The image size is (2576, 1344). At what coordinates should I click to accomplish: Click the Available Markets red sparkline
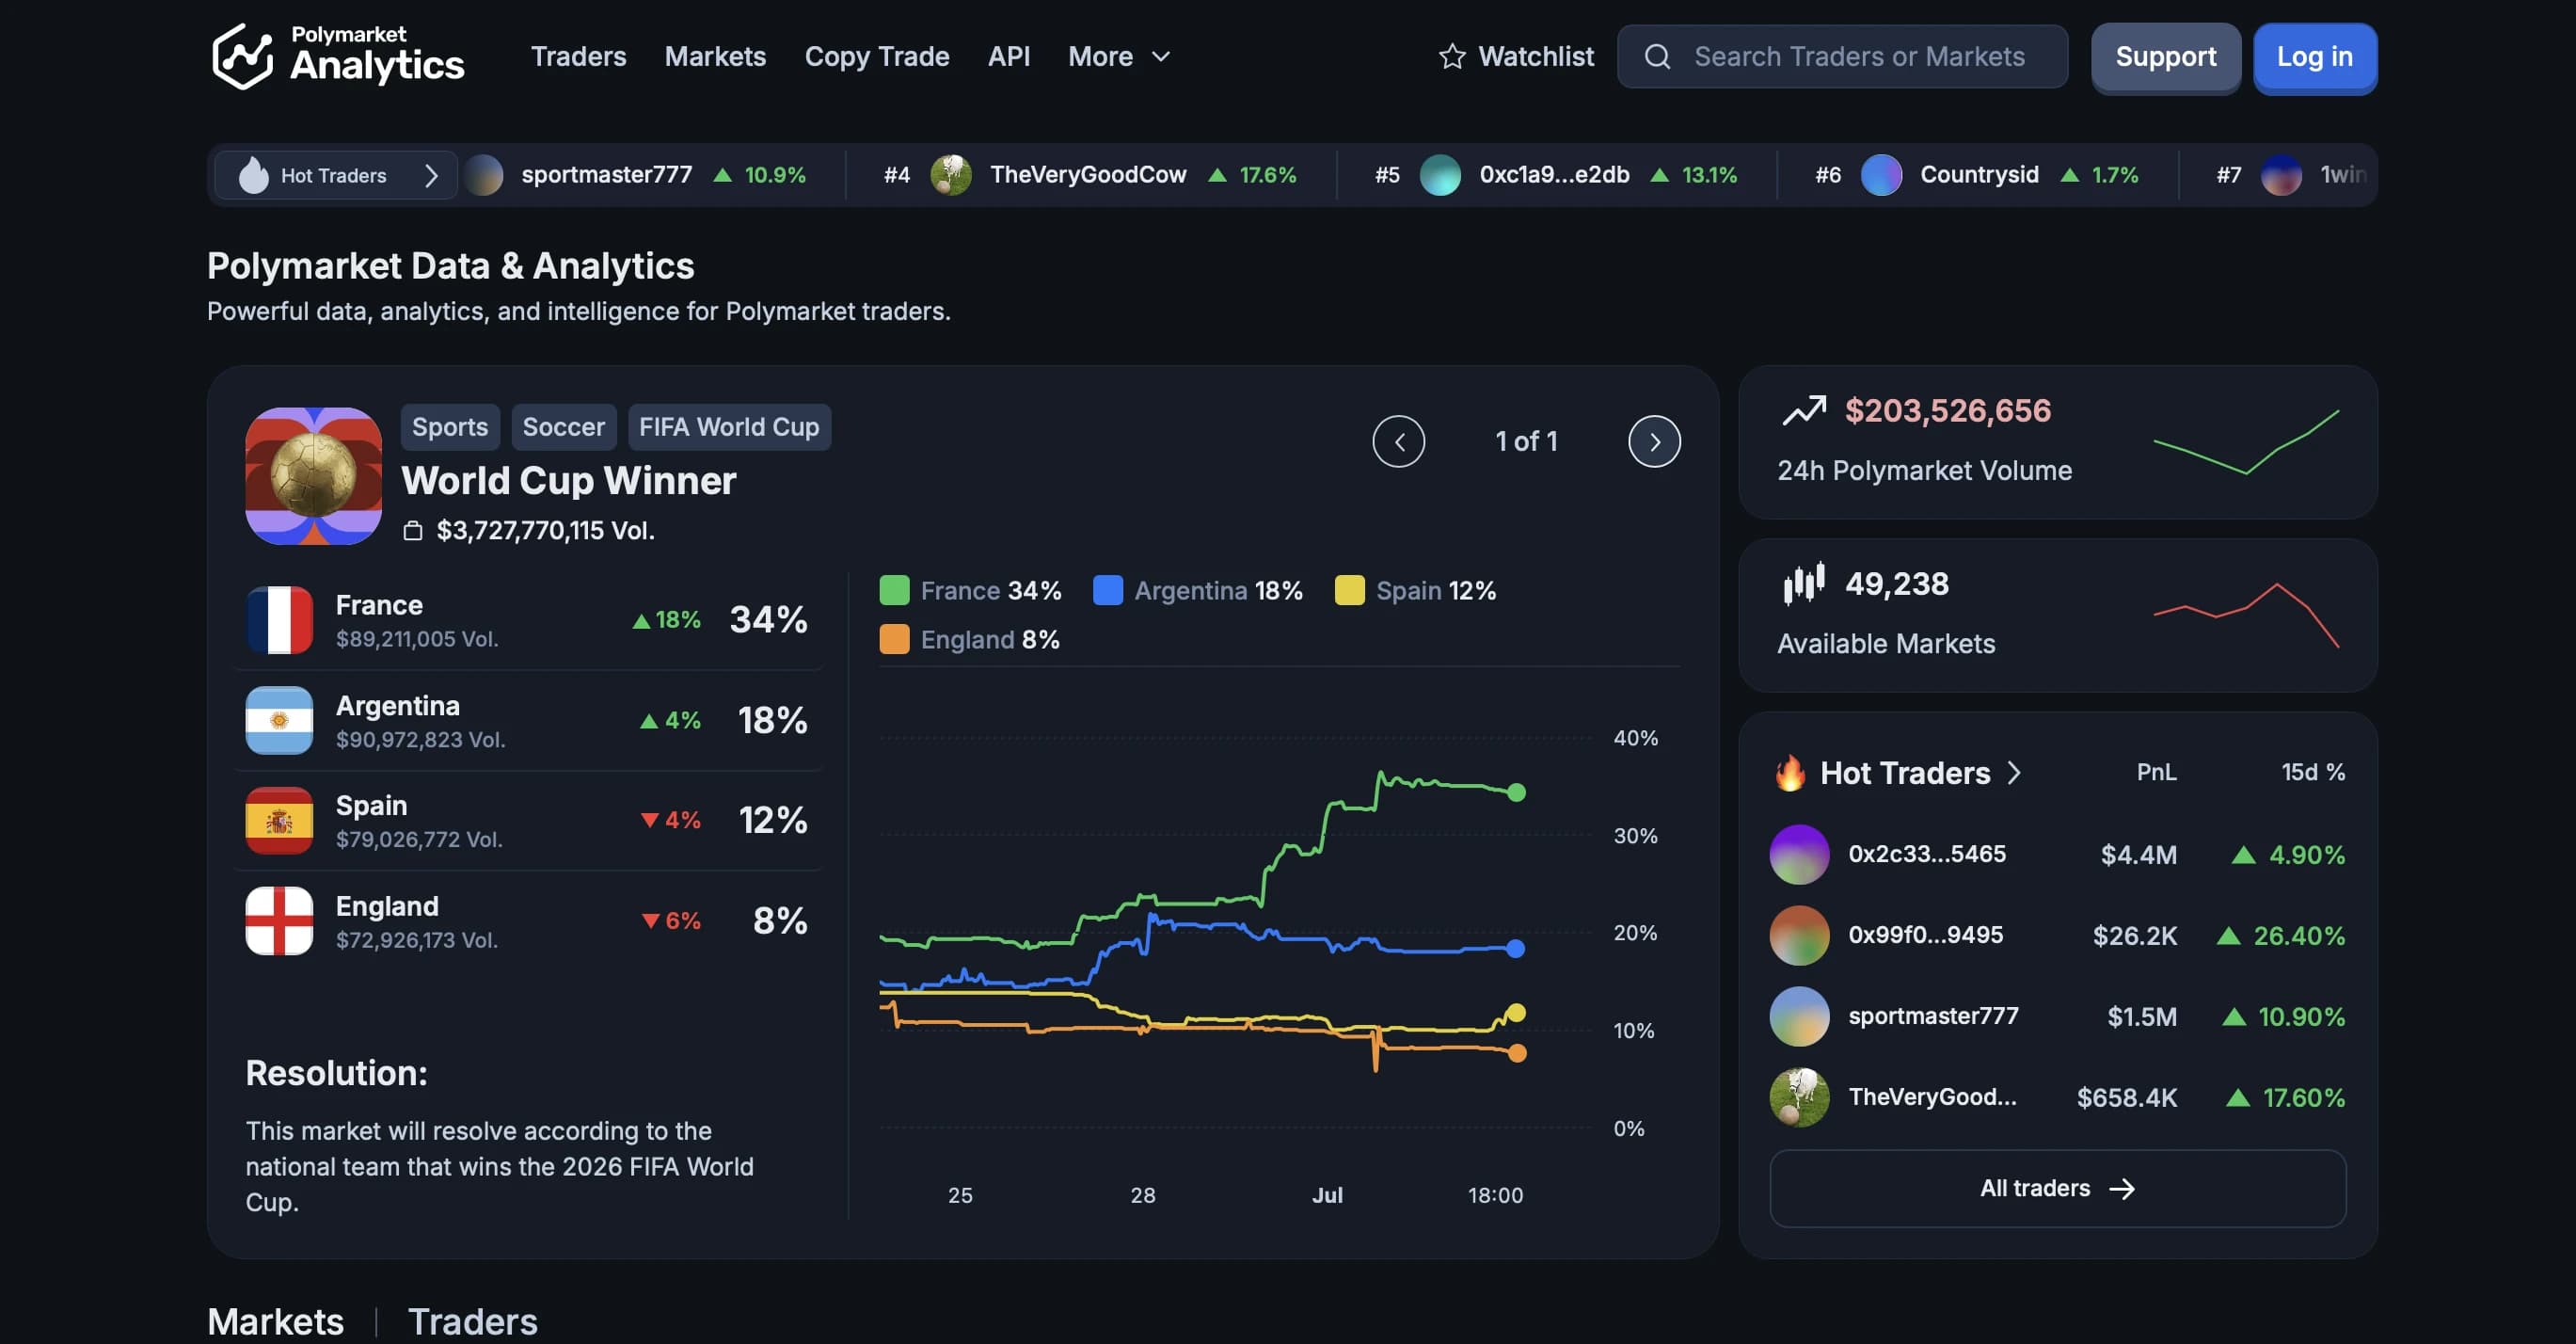click(2245, 614)
